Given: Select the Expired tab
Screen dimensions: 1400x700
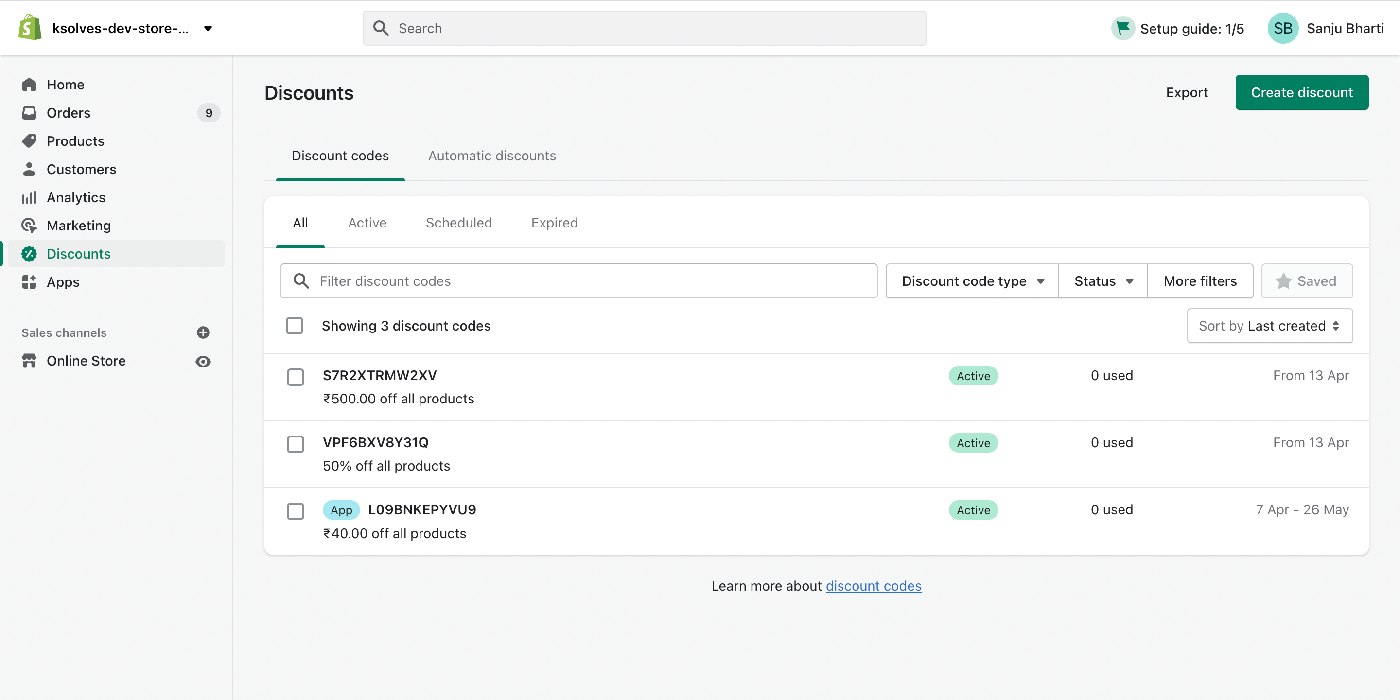Looking at the screenshot, I should [x=554, y=223].
